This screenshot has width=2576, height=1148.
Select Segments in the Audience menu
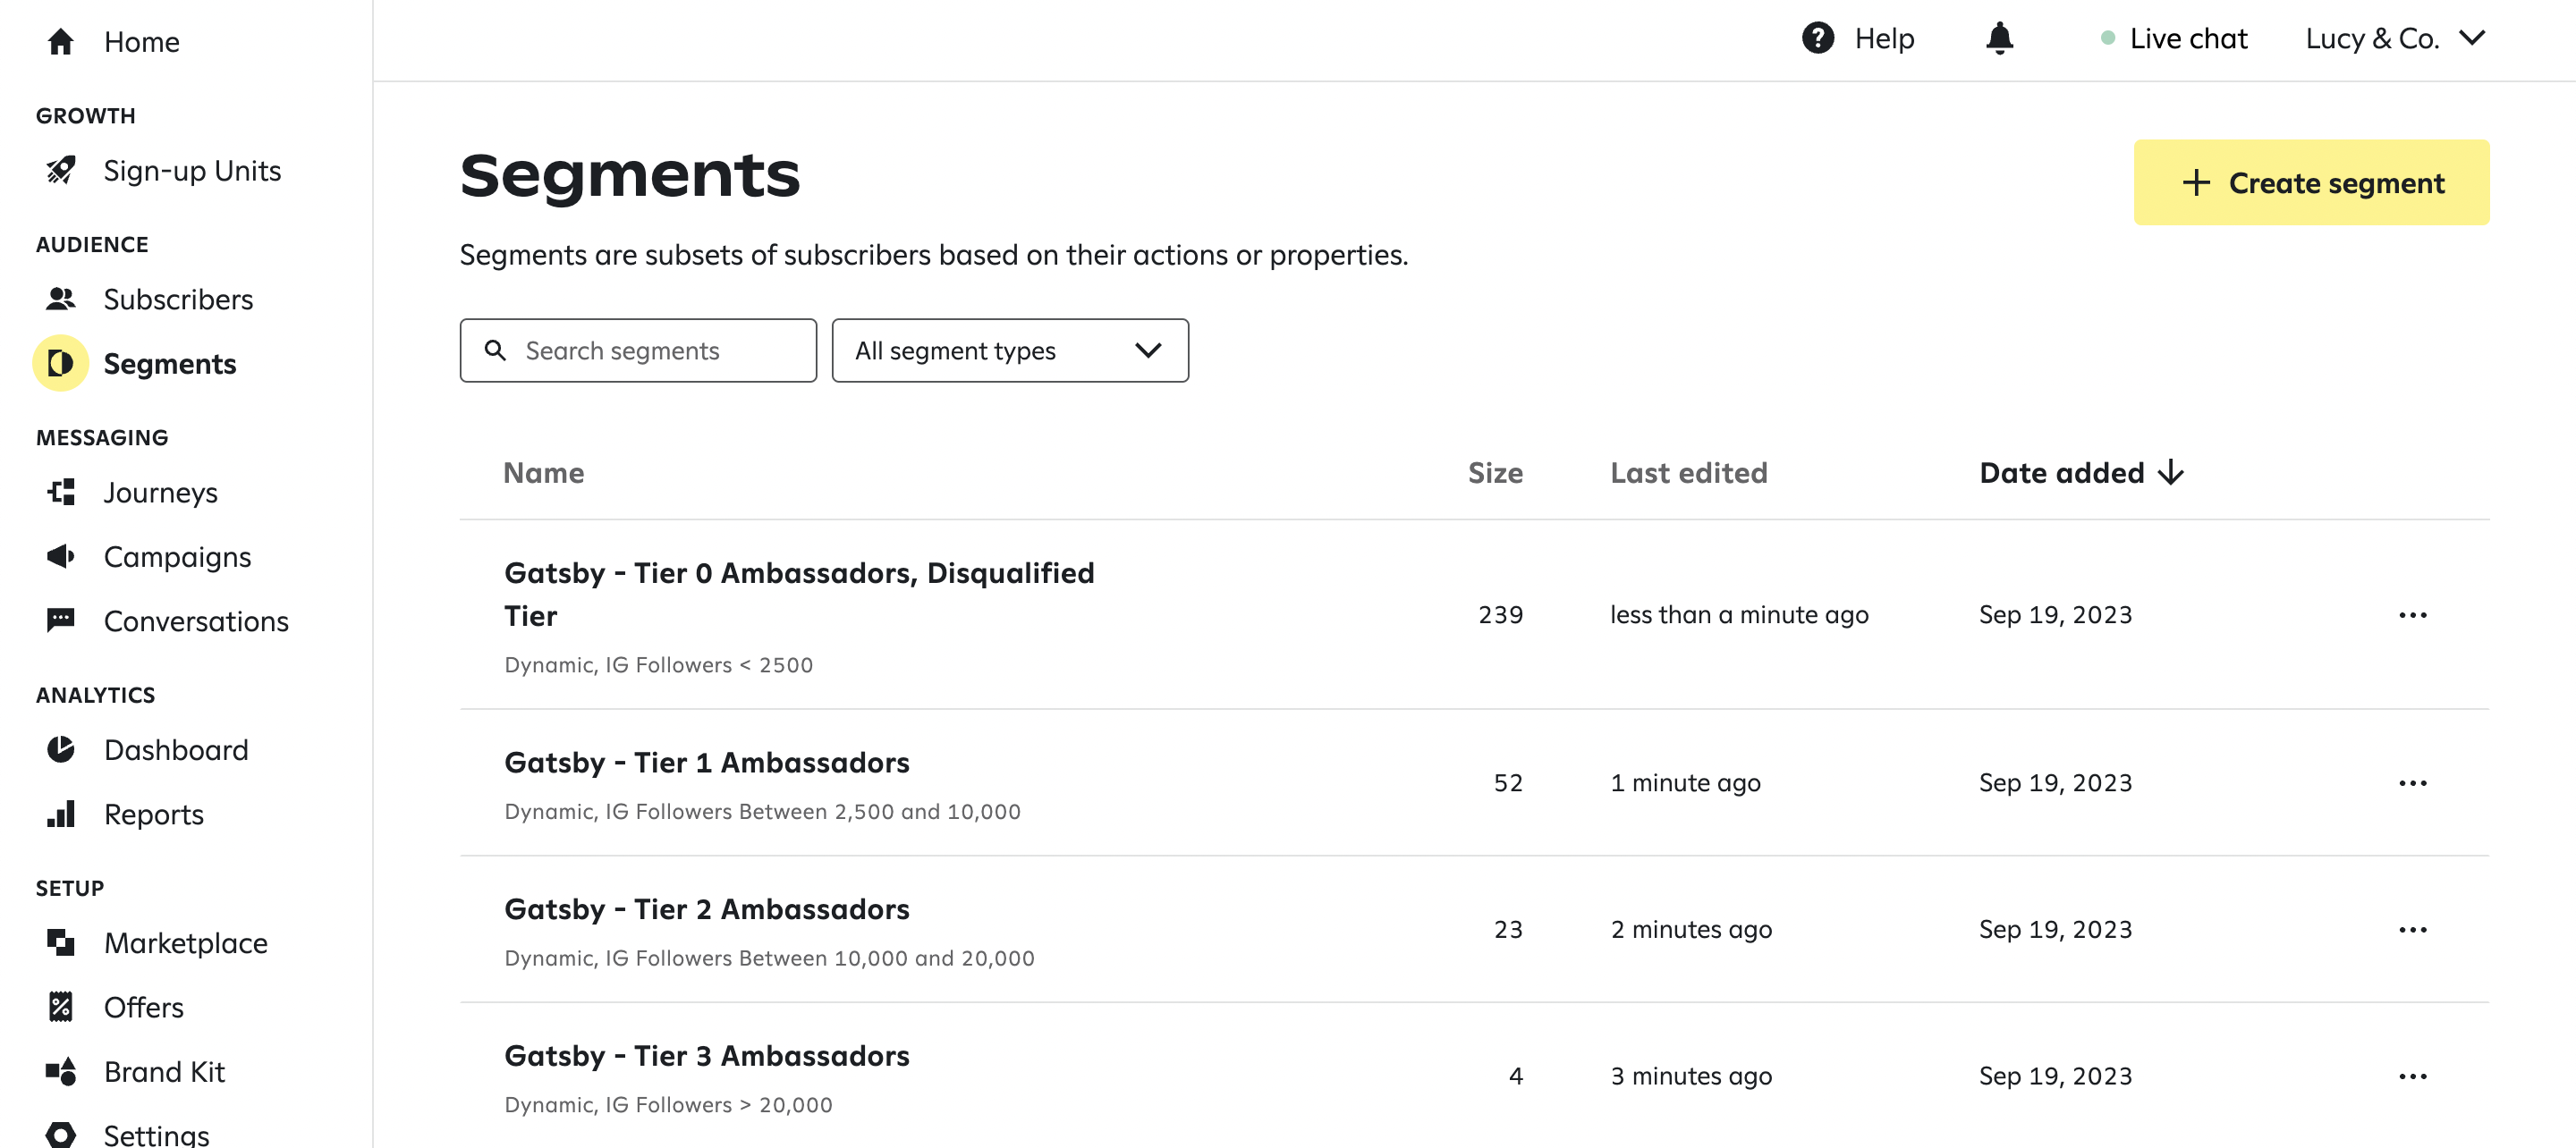171,361
